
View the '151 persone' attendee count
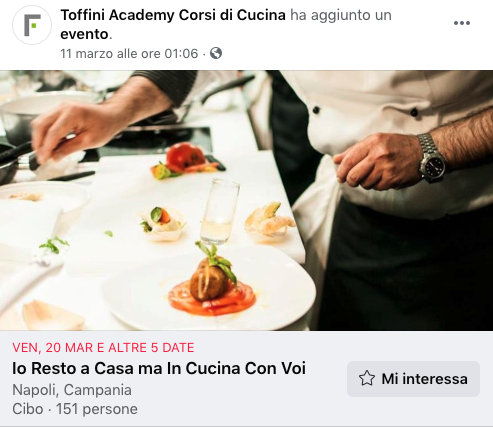(x=97, y=409)
